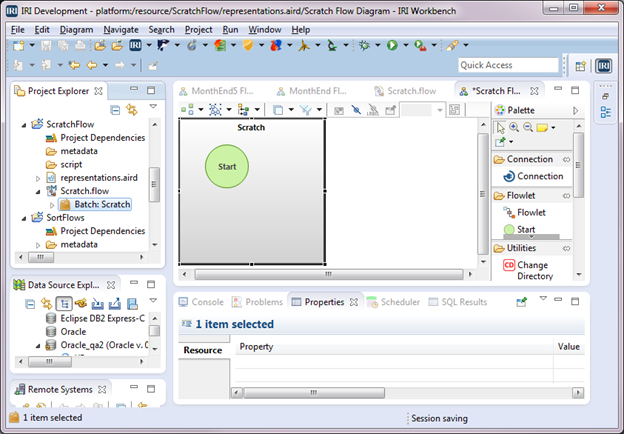Expand the representations.aird node
The image size is (624, 434).
click(38, 178)
